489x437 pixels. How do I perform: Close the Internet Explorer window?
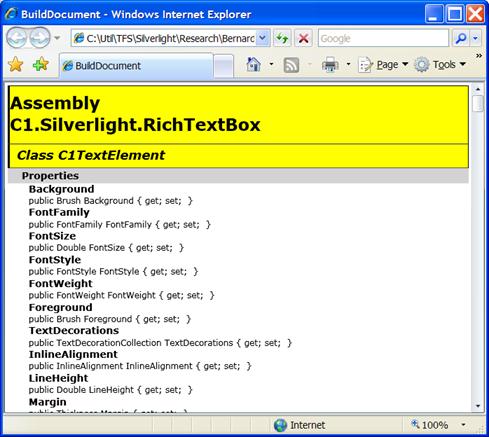click(x=475, y=14)
